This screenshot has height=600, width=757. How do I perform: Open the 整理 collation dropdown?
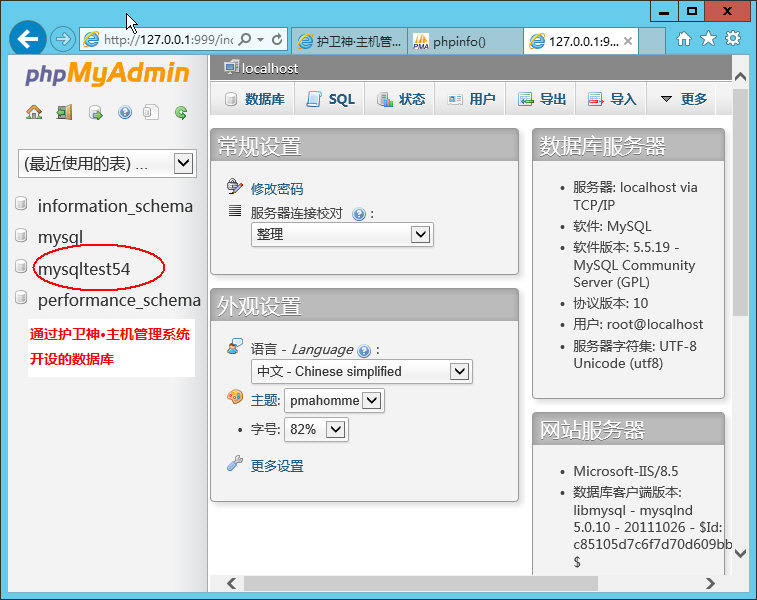[x=342, y=235]
